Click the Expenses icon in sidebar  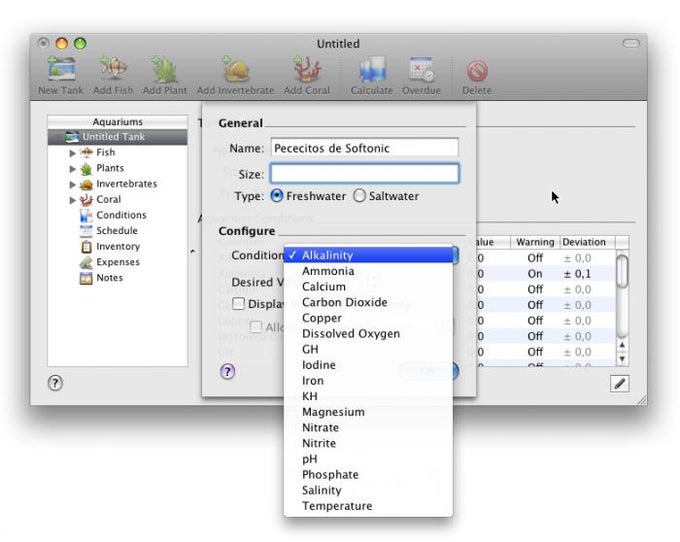(86, 262)
